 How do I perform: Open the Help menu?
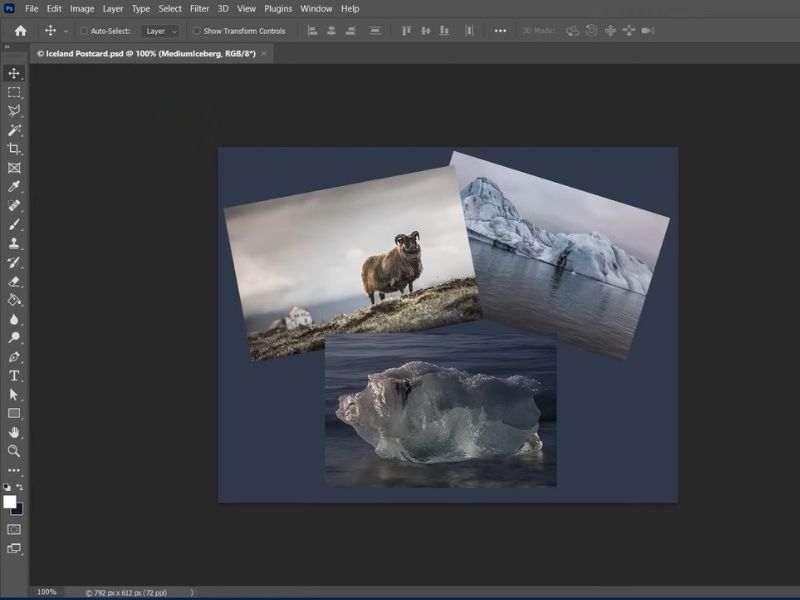coord(350,9)
